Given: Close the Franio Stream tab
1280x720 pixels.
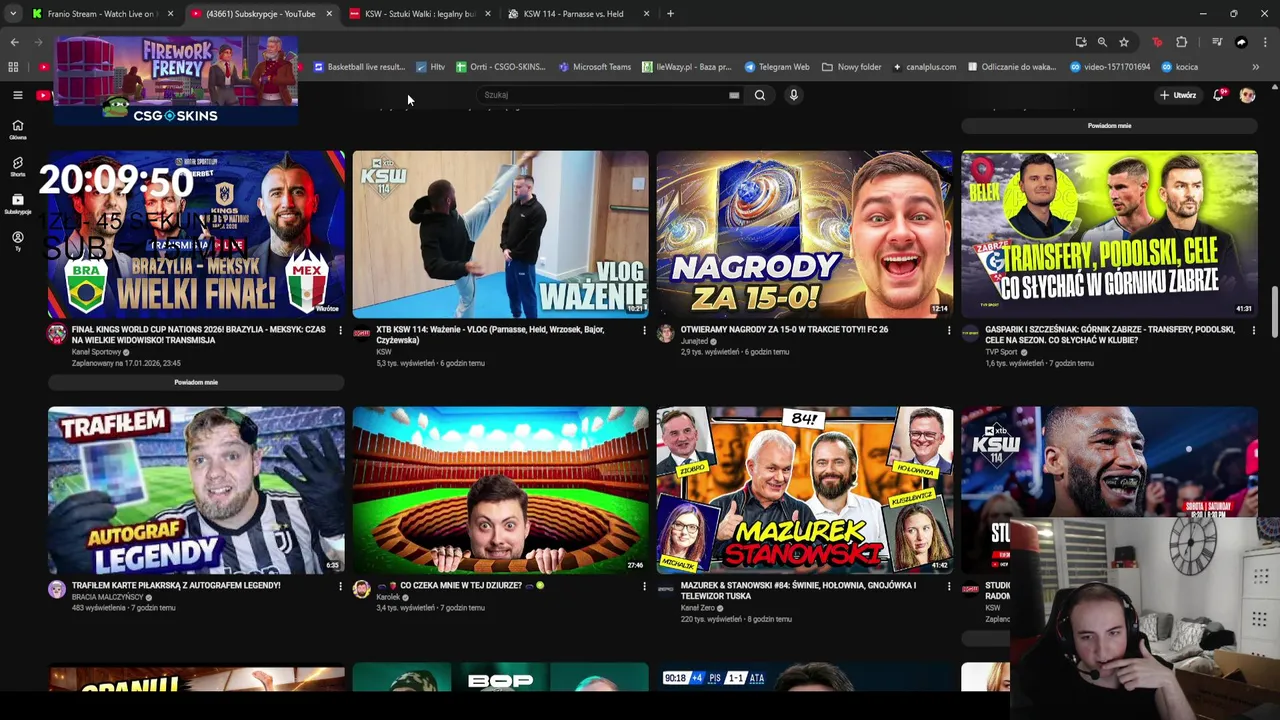Looking at the screenshot, I should click(x=170, y=14).
